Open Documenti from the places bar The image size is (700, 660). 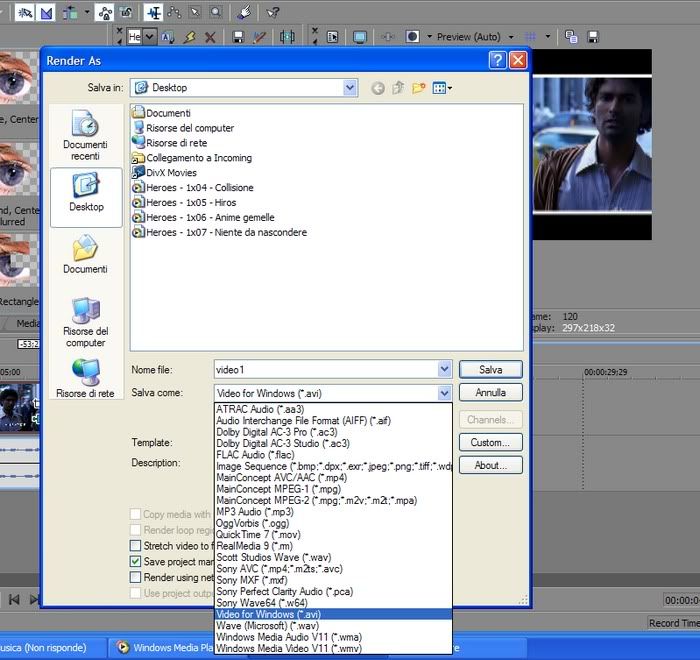[85, 255]
